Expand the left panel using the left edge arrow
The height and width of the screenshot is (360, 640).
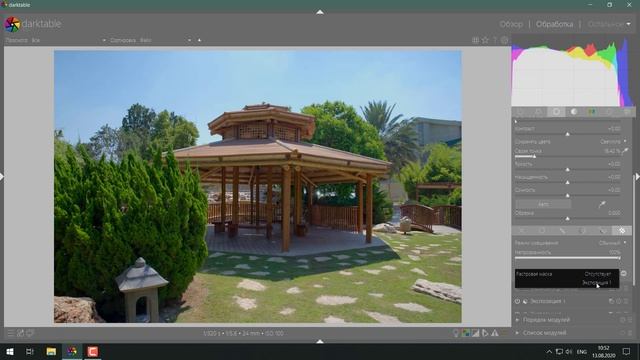pos(2,176)
